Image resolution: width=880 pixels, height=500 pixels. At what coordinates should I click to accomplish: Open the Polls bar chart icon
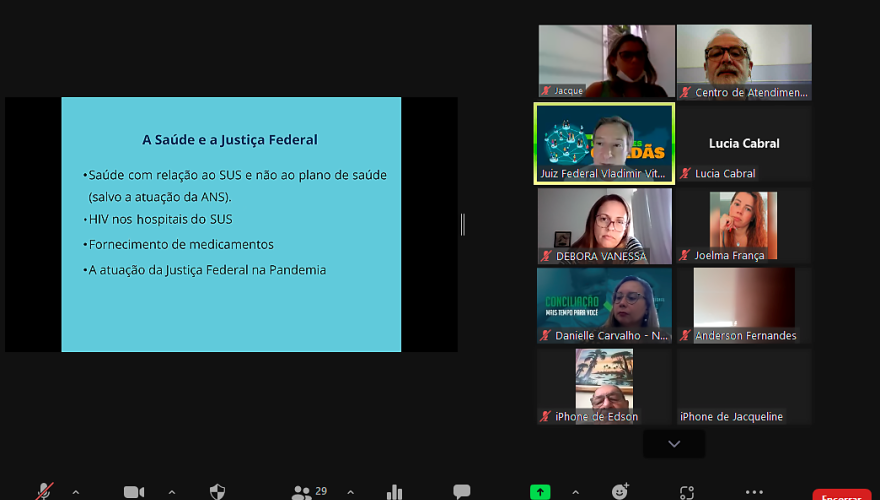click(394, 492)
